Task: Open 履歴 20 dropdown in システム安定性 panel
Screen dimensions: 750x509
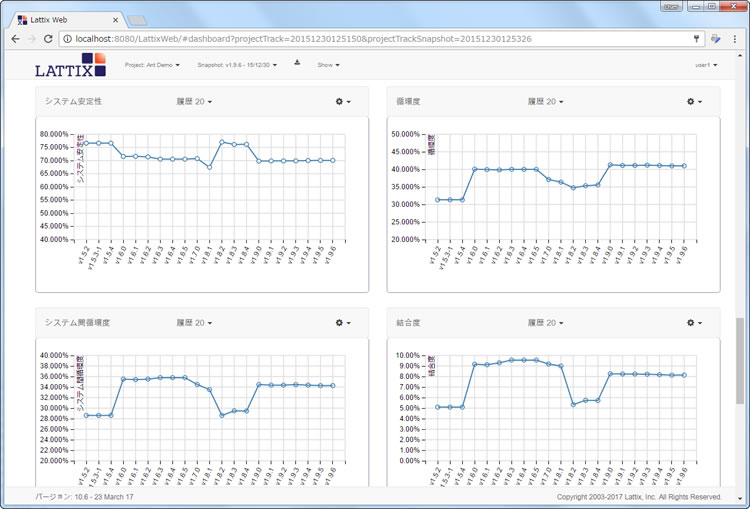Action: (194, 101)
